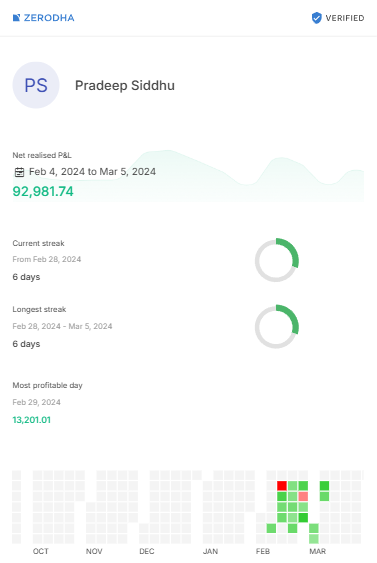
Task: Click the net realised P&L area chart
Action: pos(188,176)
